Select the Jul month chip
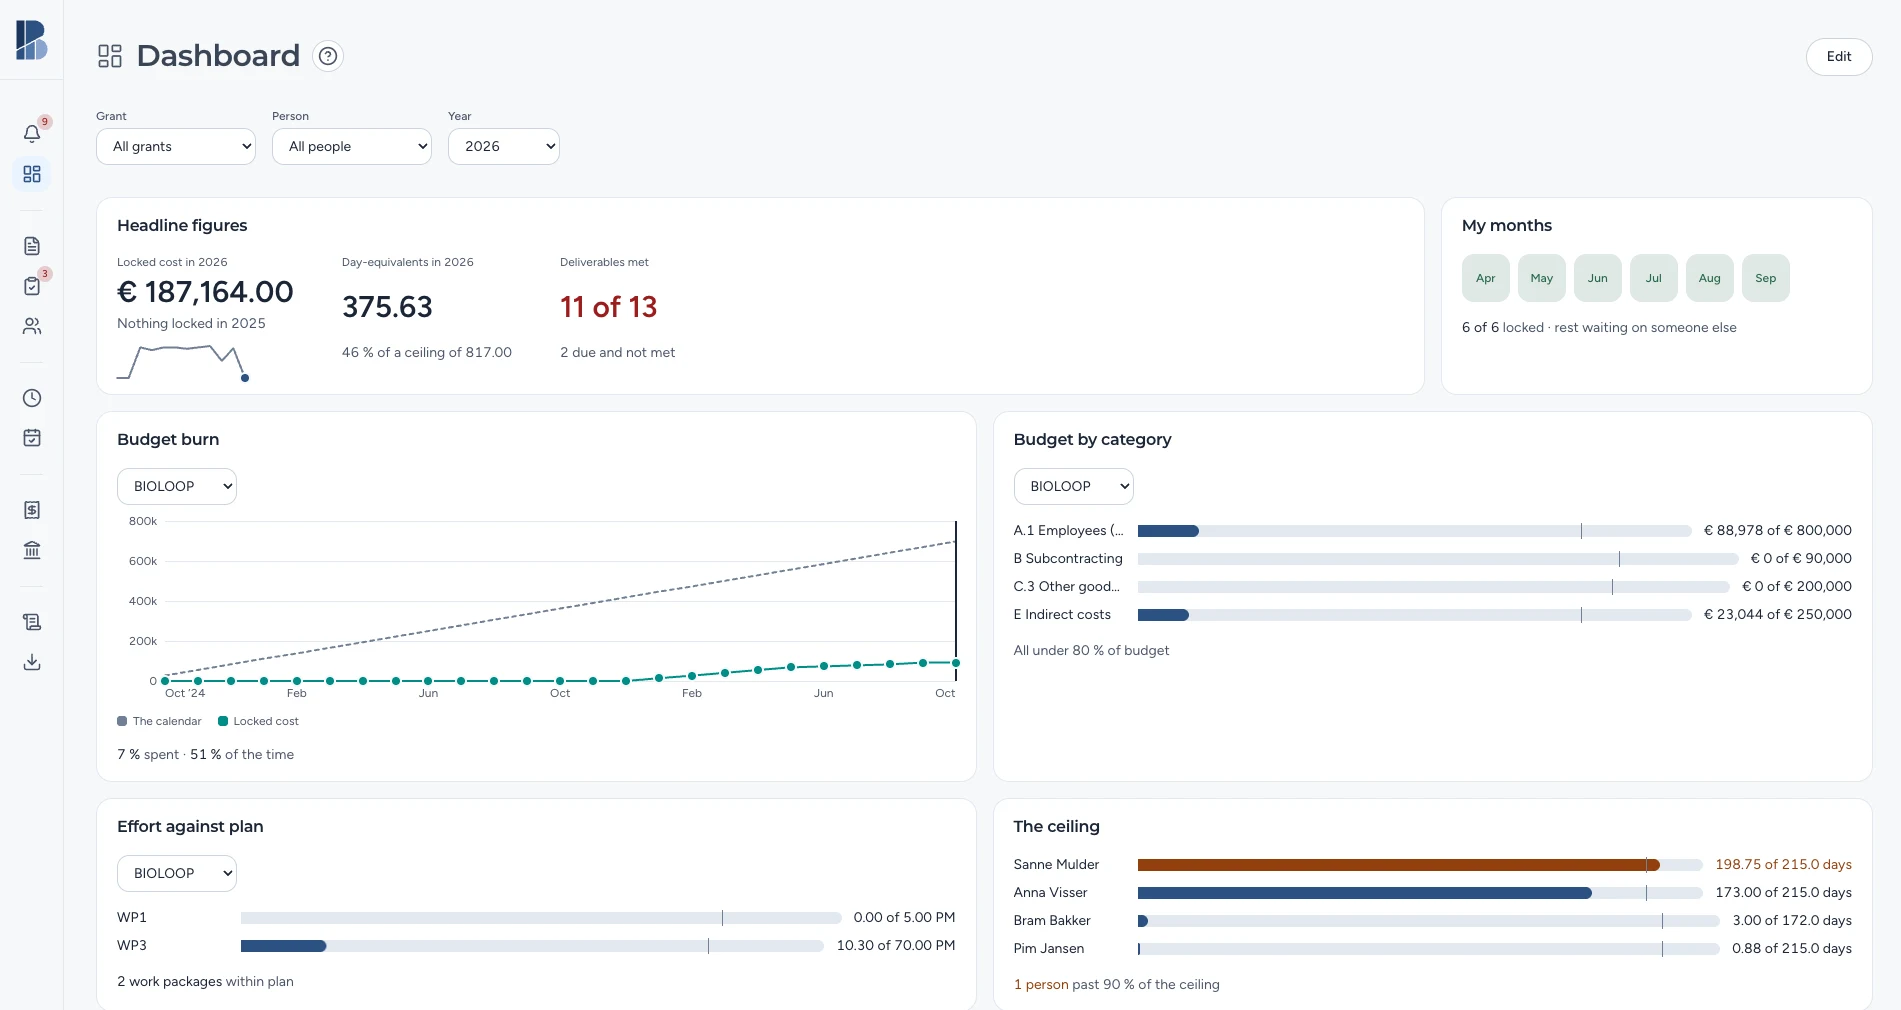Image resolution: width=1901 pixels, height=1010 pixels. pyautogui.click(x=1654, y=278)
